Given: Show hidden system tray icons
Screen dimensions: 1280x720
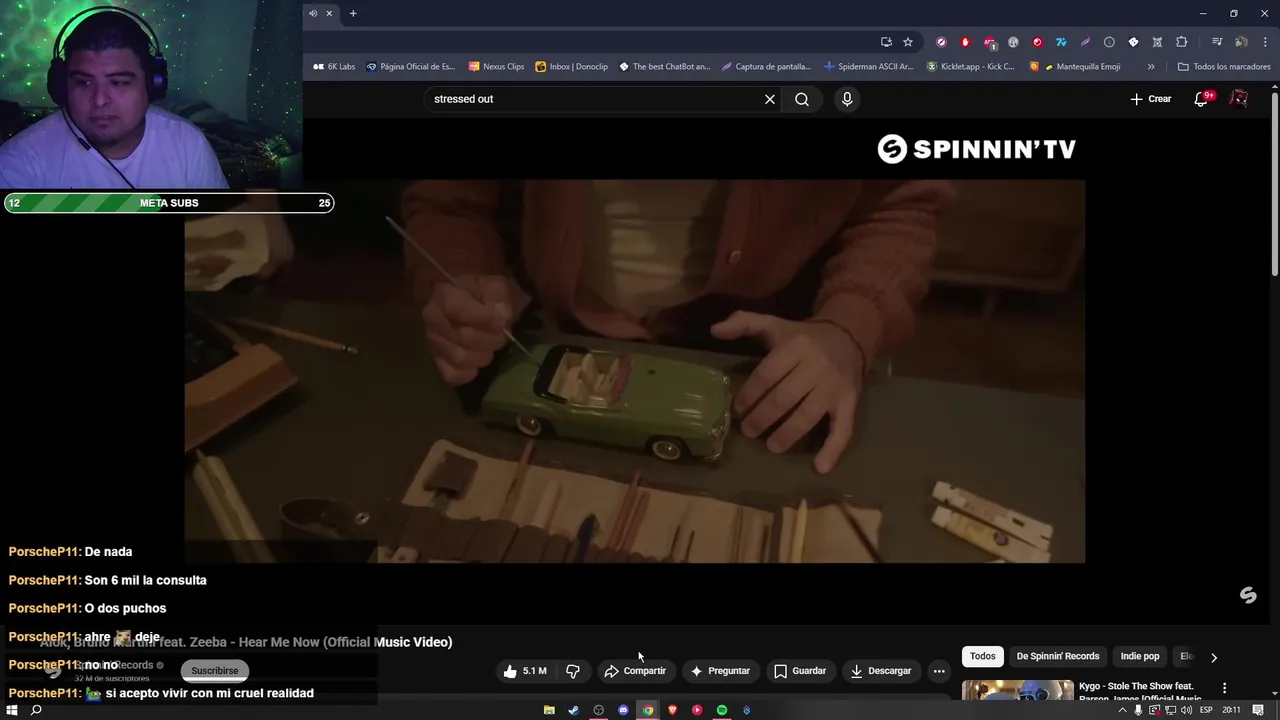Looking at the screenshot, I should pos(1122,710).
